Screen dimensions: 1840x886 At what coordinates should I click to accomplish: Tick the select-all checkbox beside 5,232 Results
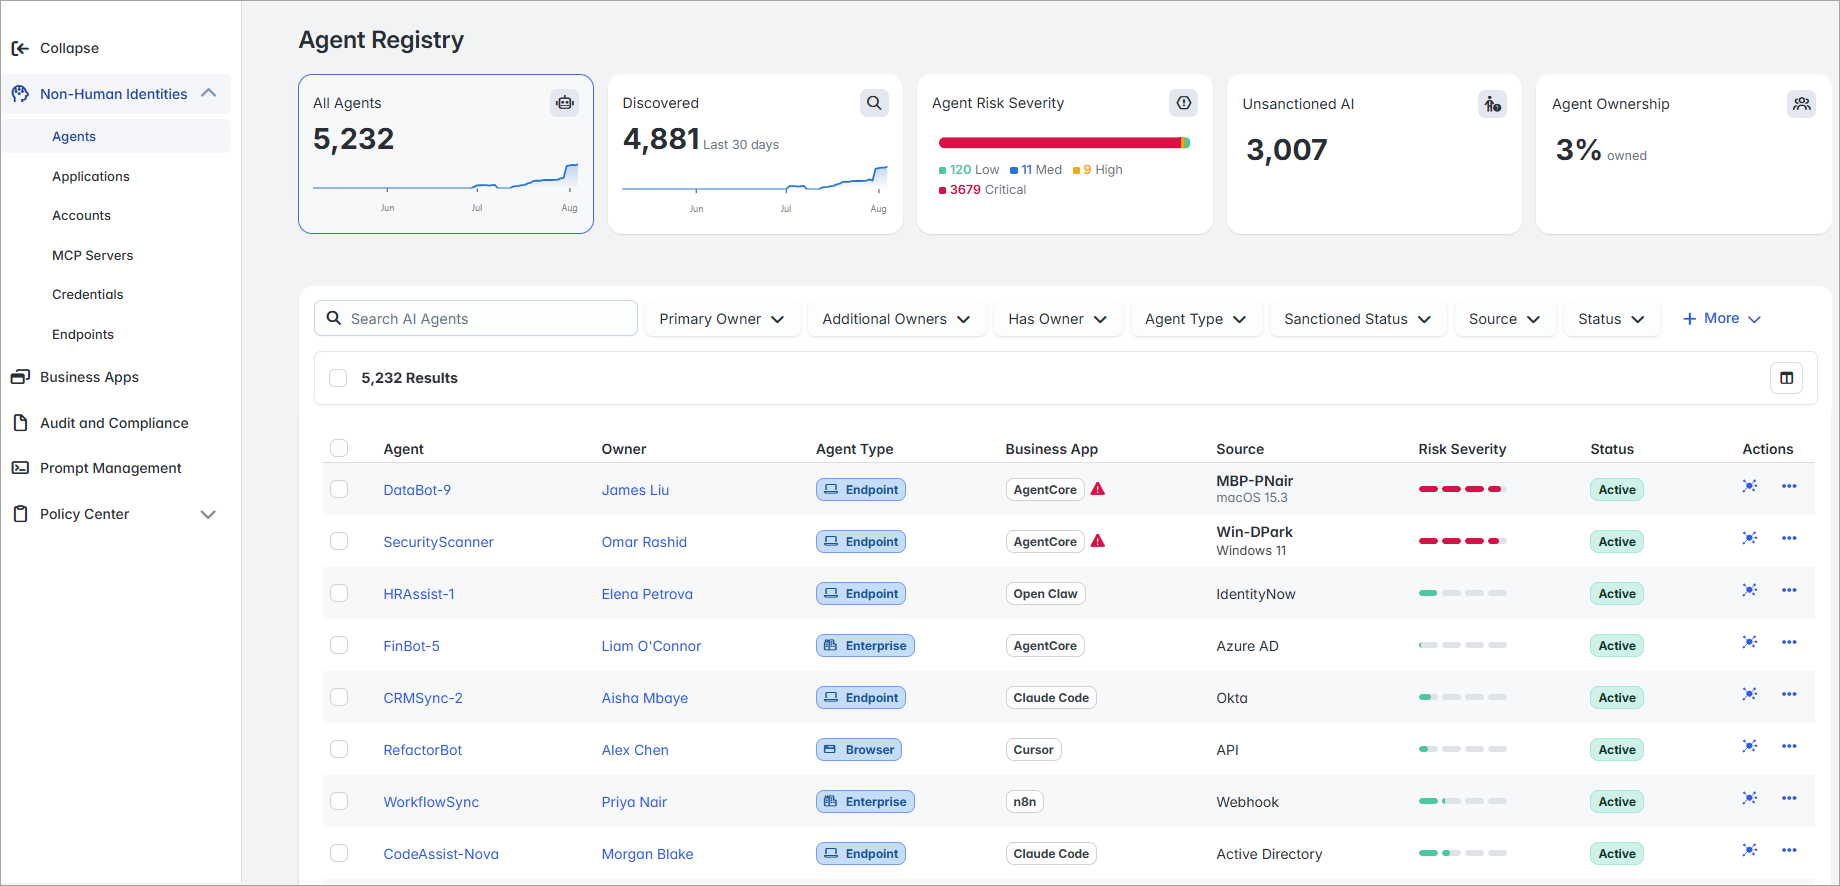click(338, 378)
